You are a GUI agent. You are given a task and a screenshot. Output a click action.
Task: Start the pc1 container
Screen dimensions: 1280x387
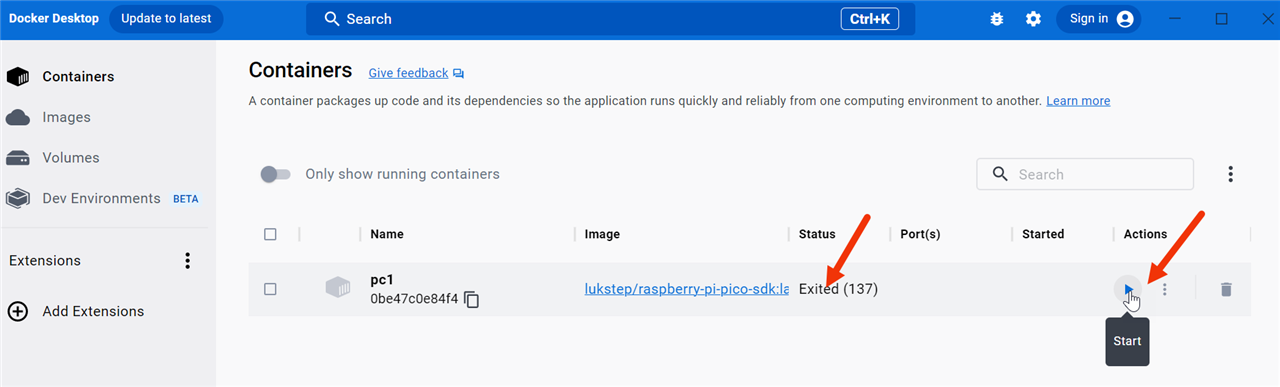pyautogui.click(x=1128, y=289)
